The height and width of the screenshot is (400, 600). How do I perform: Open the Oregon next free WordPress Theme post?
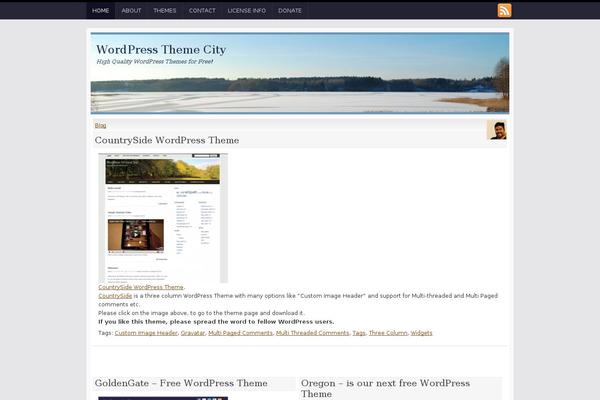point(385,388)
